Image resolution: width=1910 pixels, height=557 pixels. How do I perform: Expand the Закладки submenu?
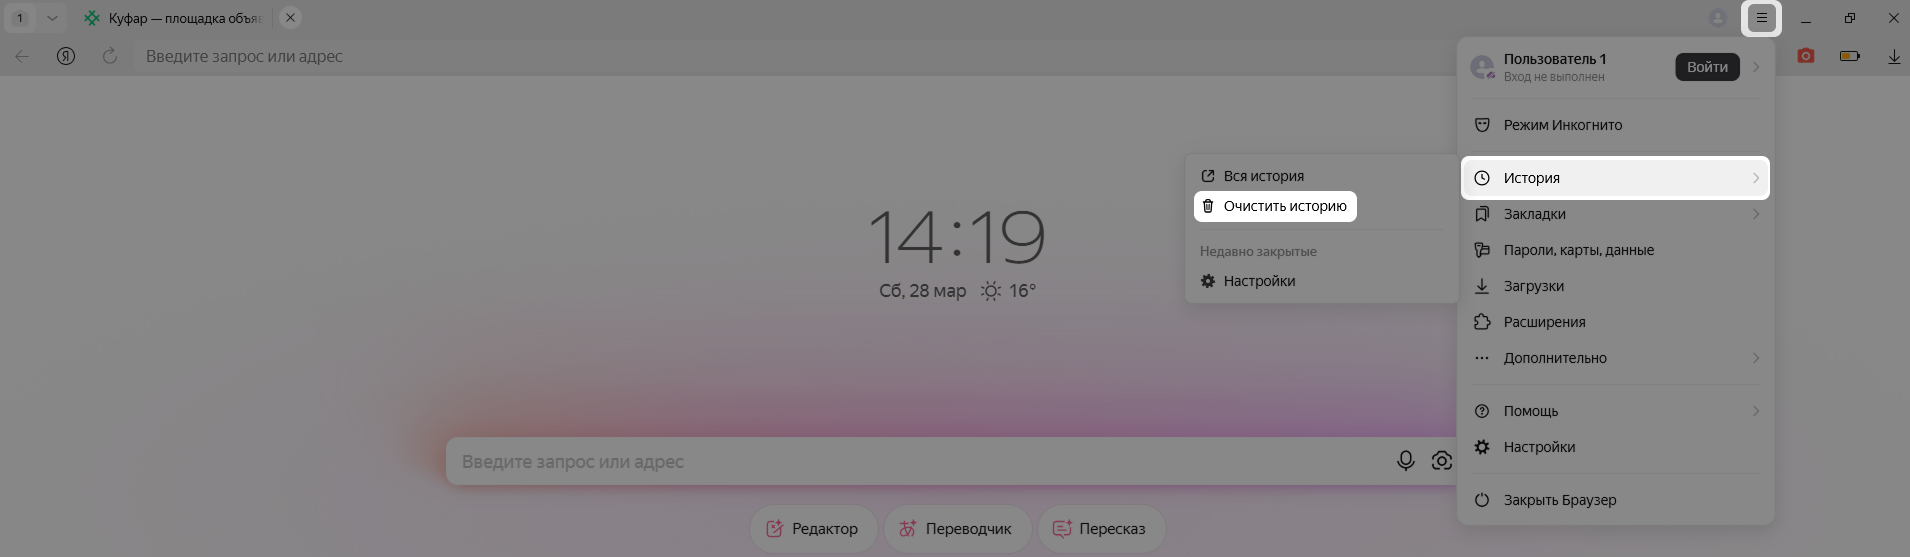pyautogui.click(x=1615, y=214)
